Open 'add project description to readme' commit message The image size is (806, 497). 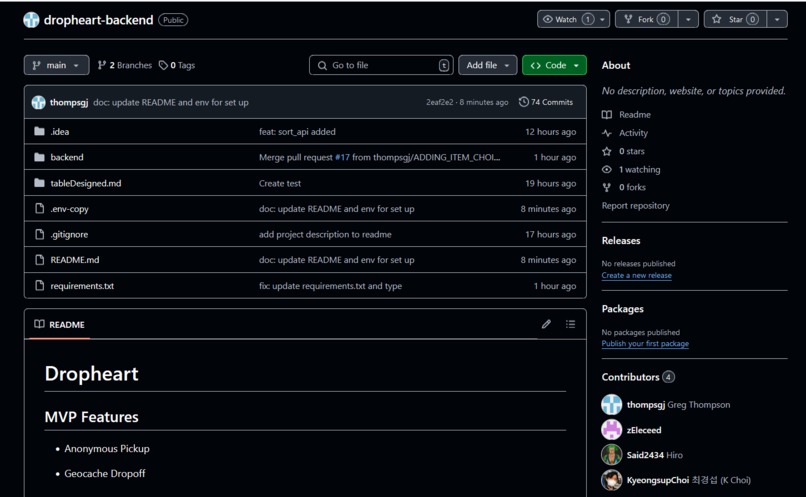tap(325, 234)
